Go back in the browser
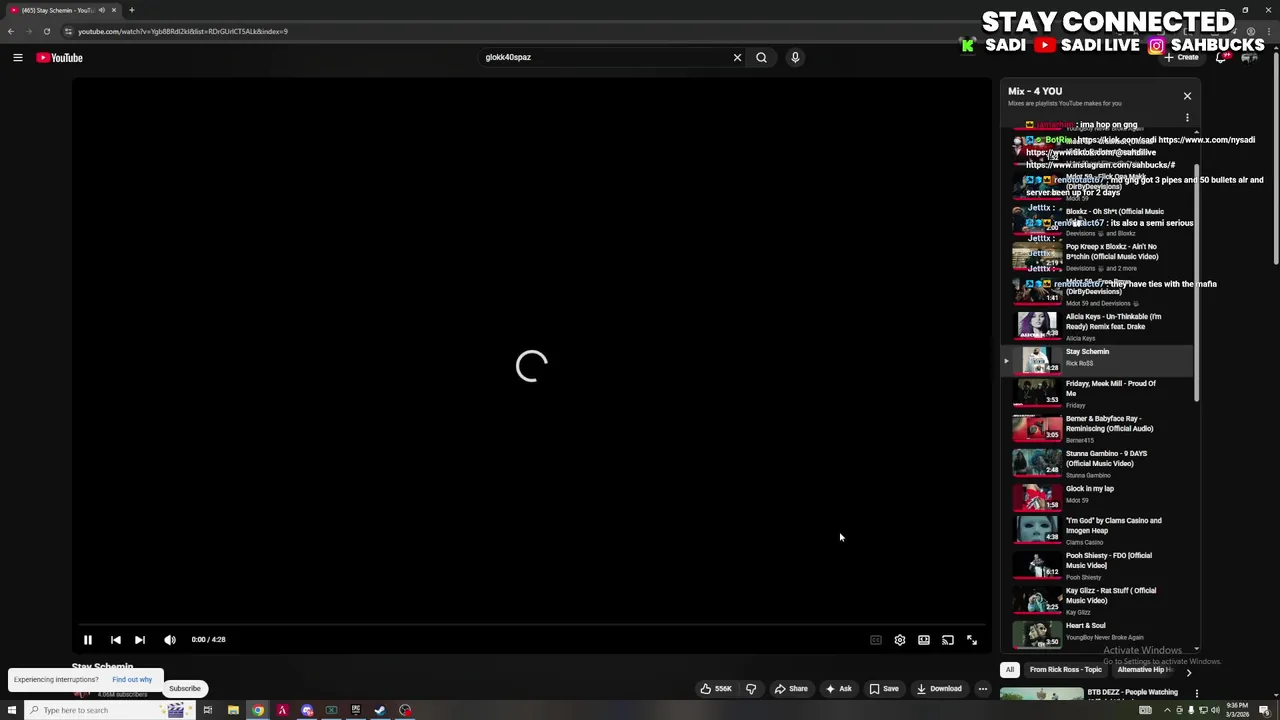Screen dimensions: 1280x720 (11, 31)
